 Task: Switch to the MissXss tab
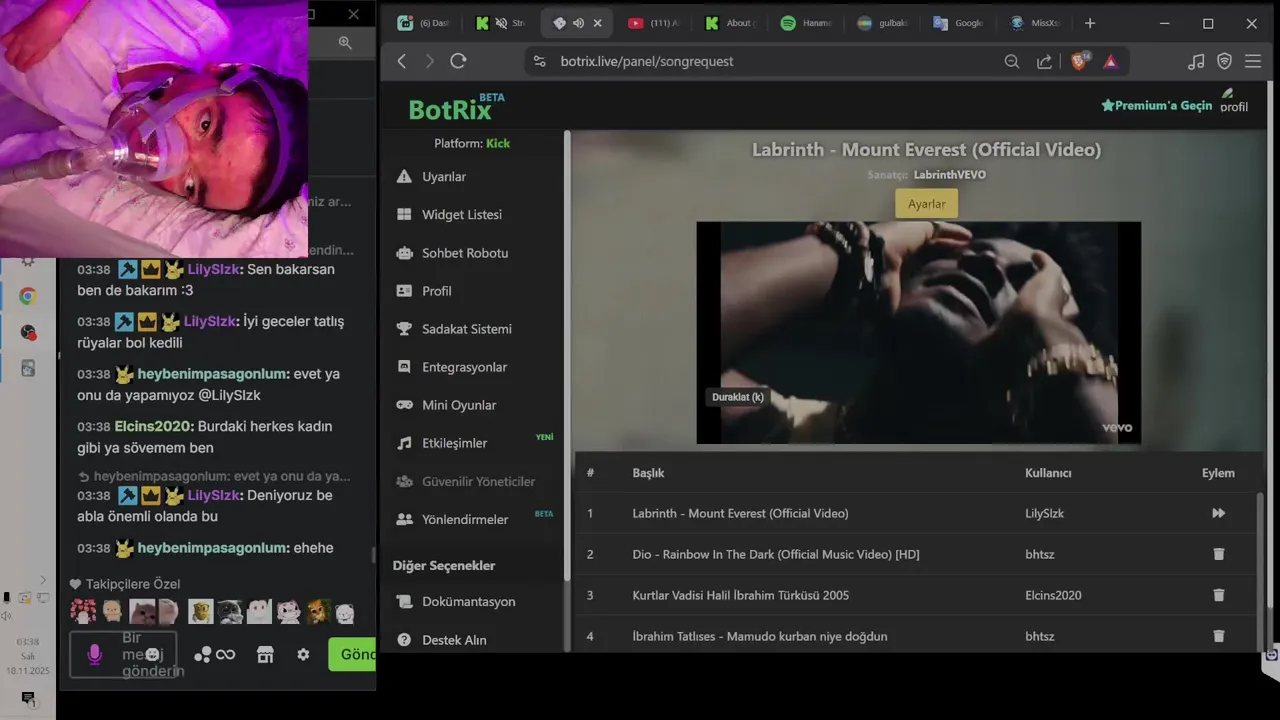tap(1034, 23)
